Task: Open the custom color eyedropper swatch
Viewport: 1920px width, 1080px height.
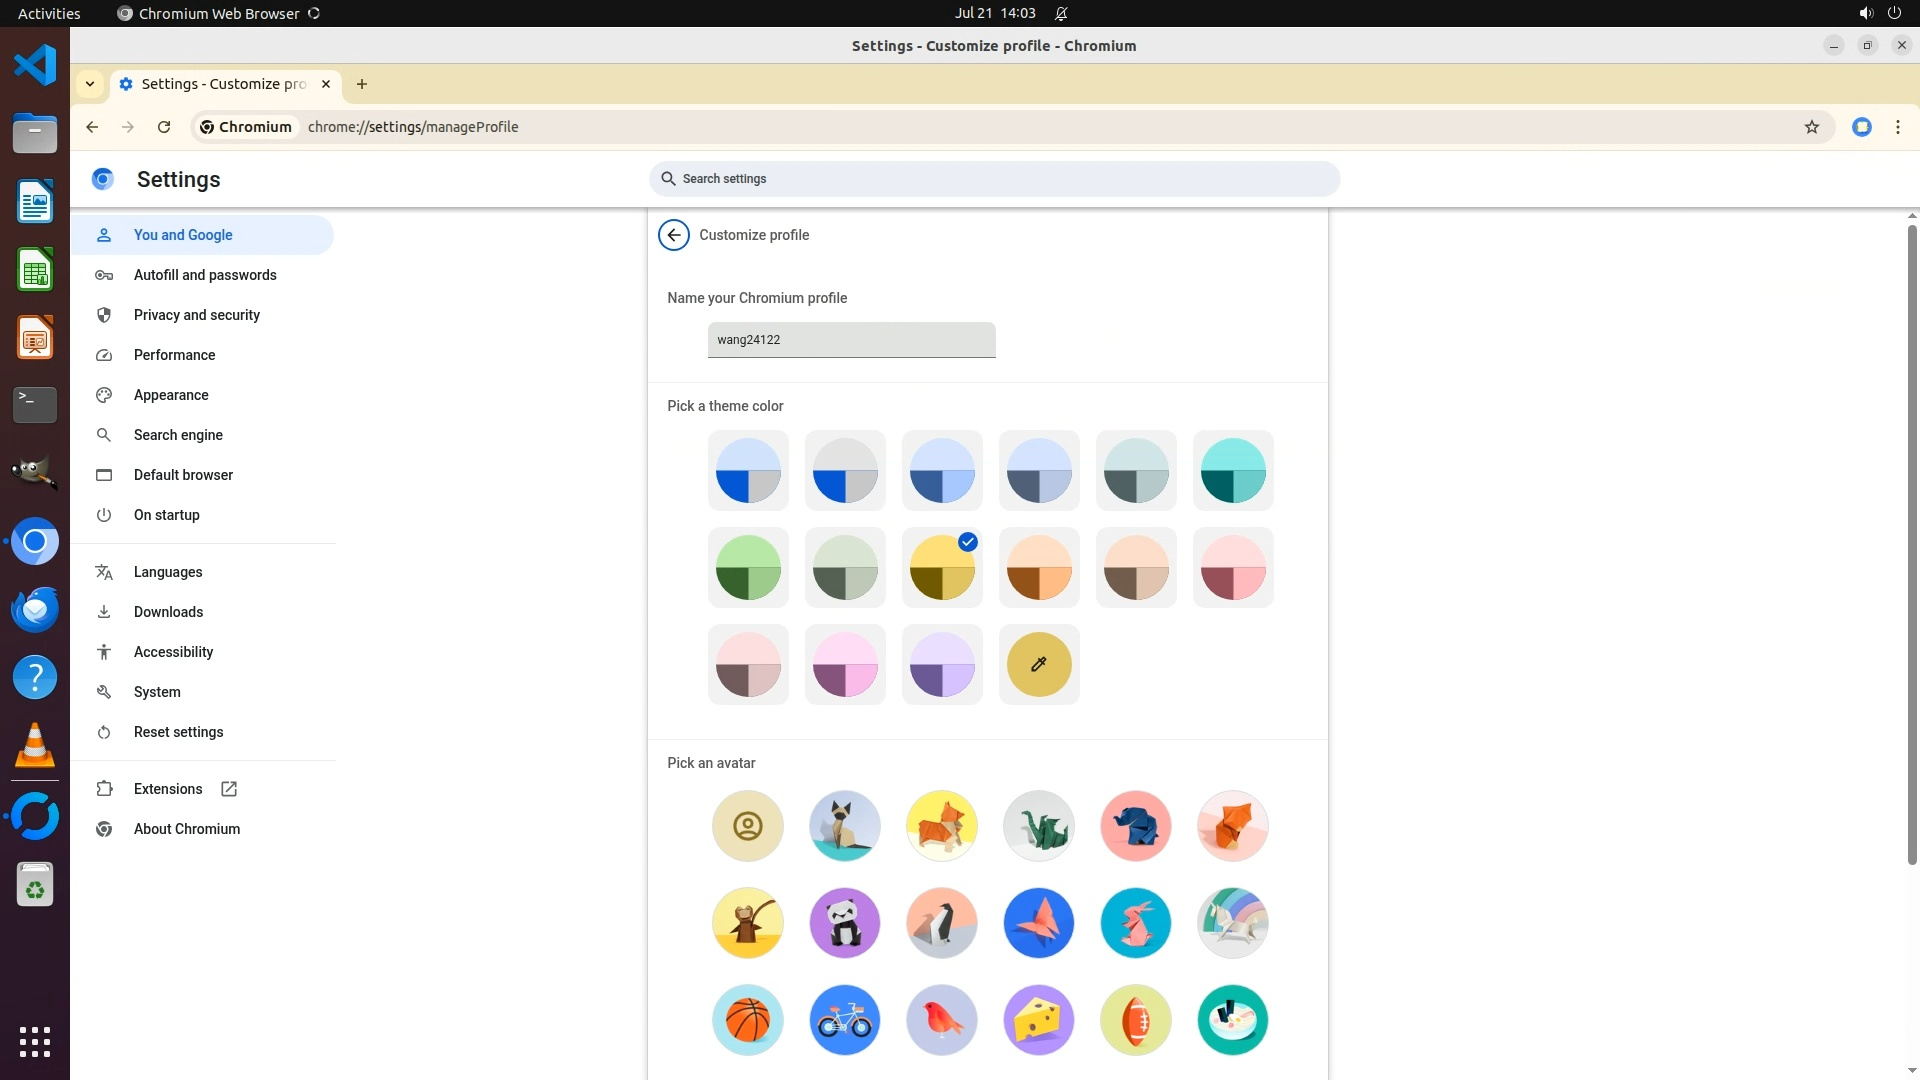Action: click(1038, 664)
